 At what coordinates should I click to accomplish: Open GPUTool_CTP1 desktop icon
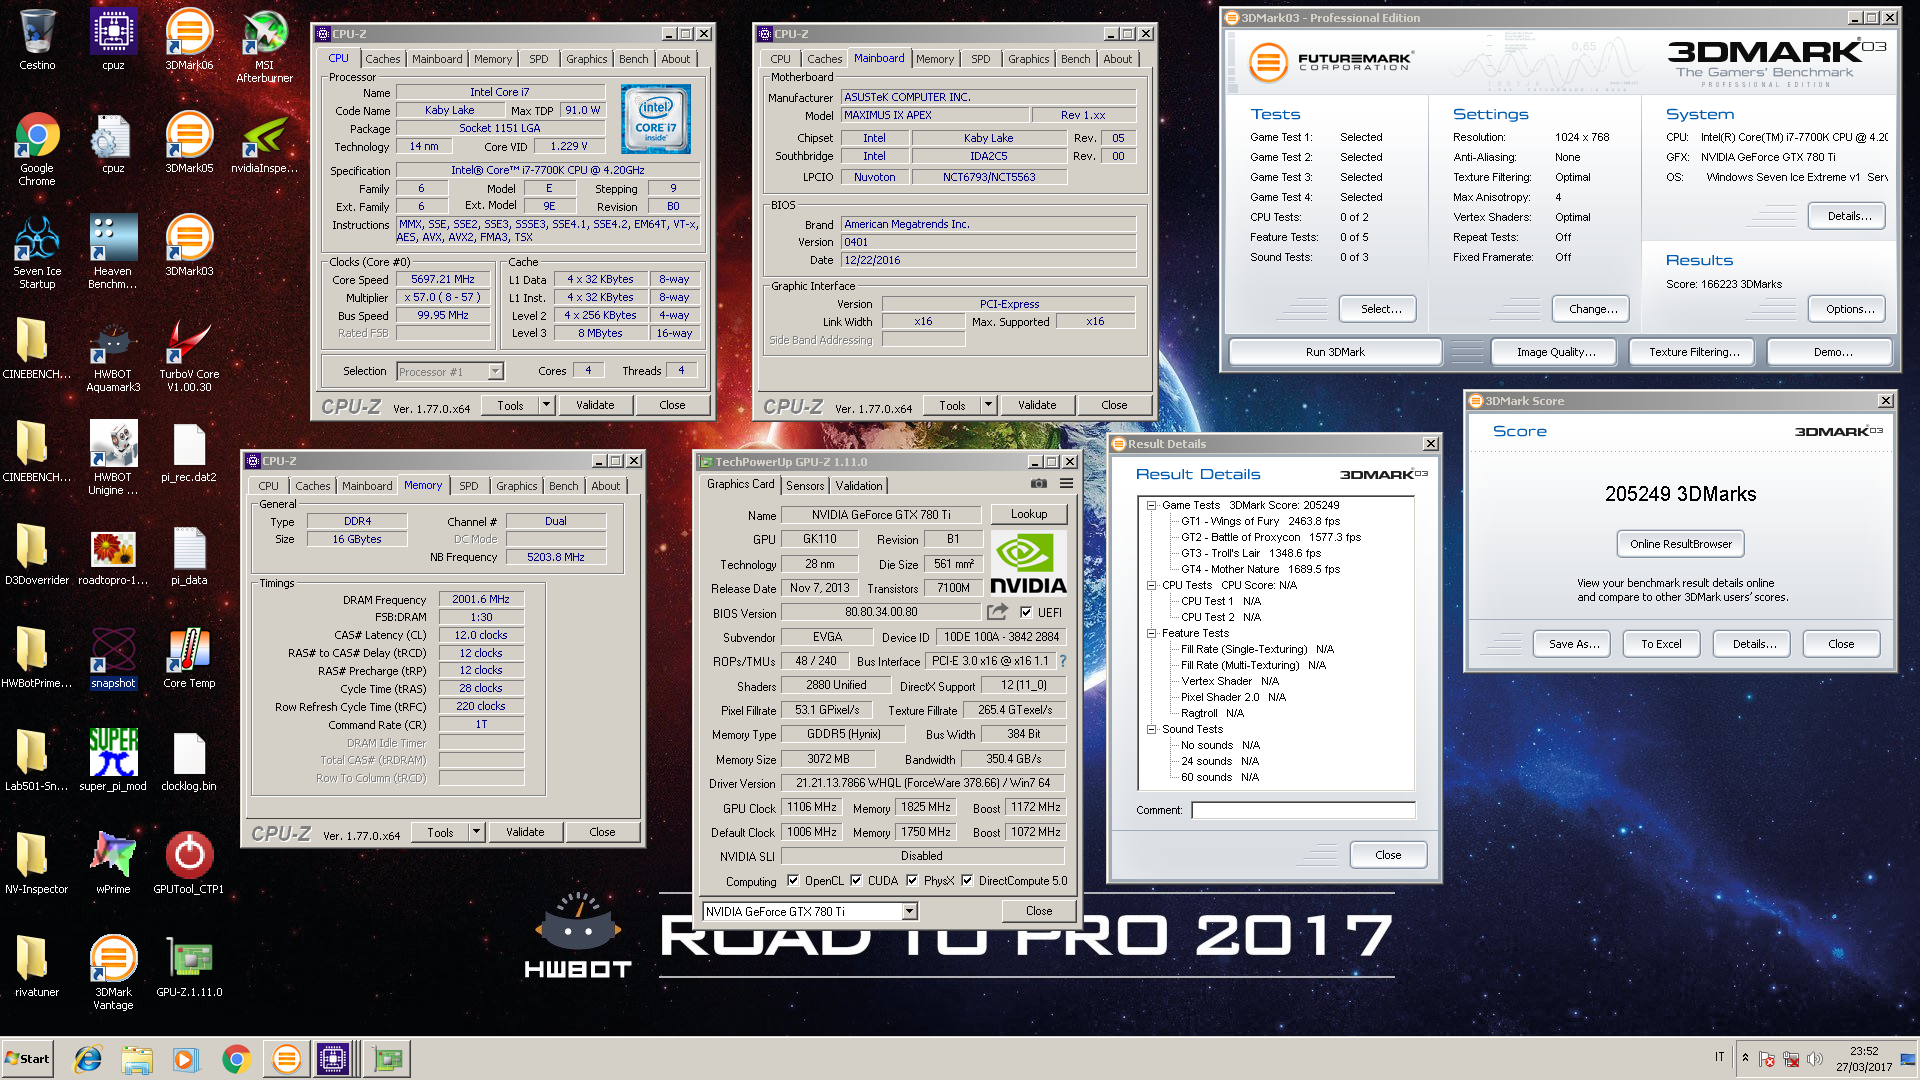point(189,864)
